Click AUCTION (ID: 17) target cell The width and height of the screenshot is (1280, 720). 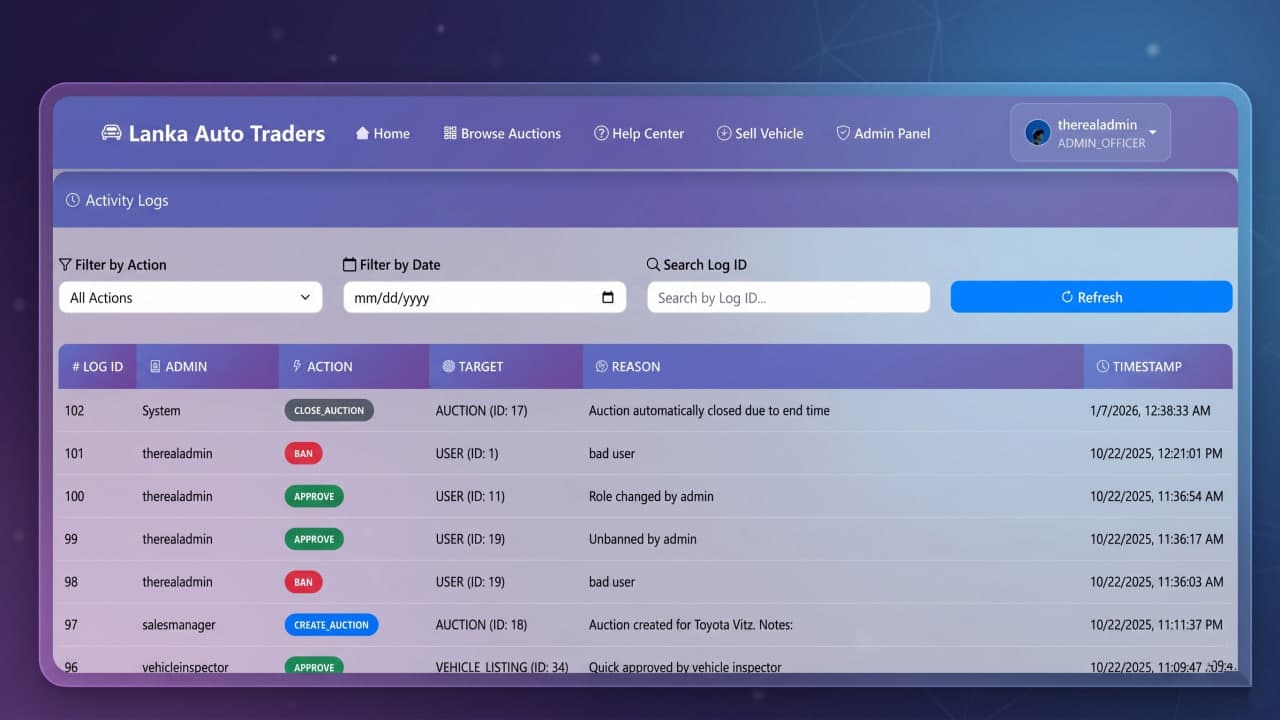(481, 411)
